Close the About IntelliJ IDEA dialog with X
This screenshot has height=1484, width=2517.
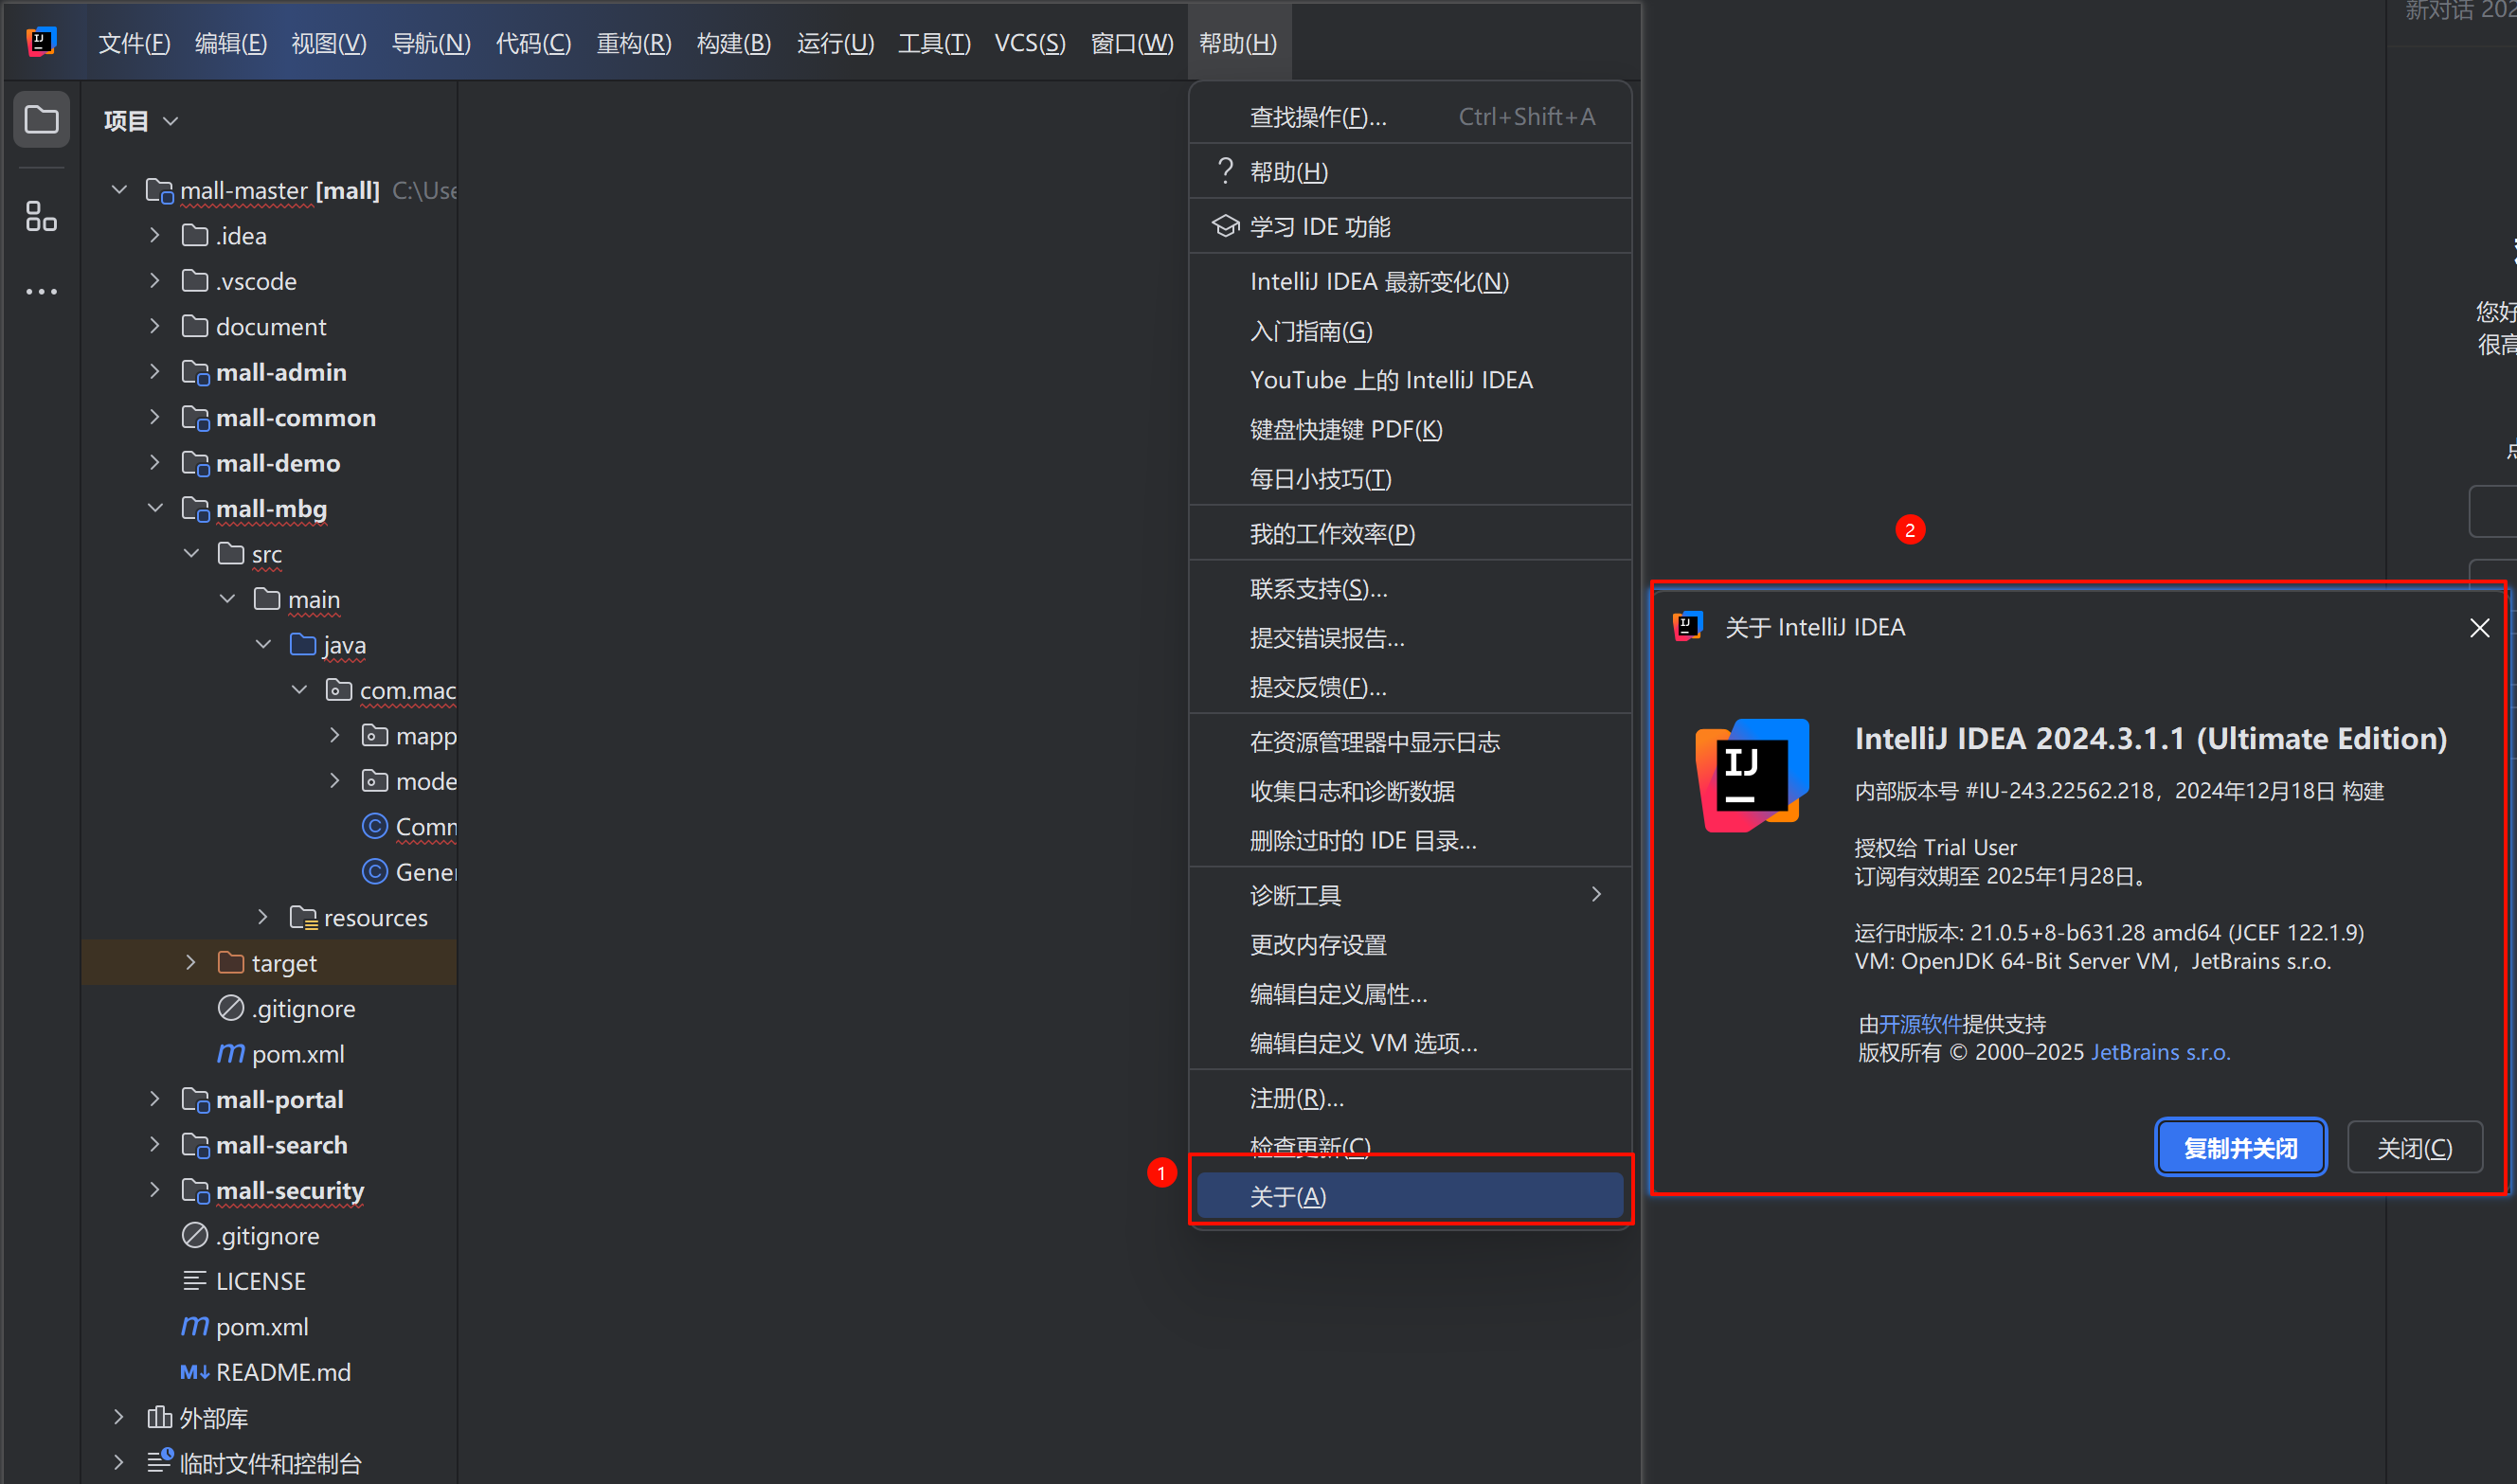[2479, 628]
